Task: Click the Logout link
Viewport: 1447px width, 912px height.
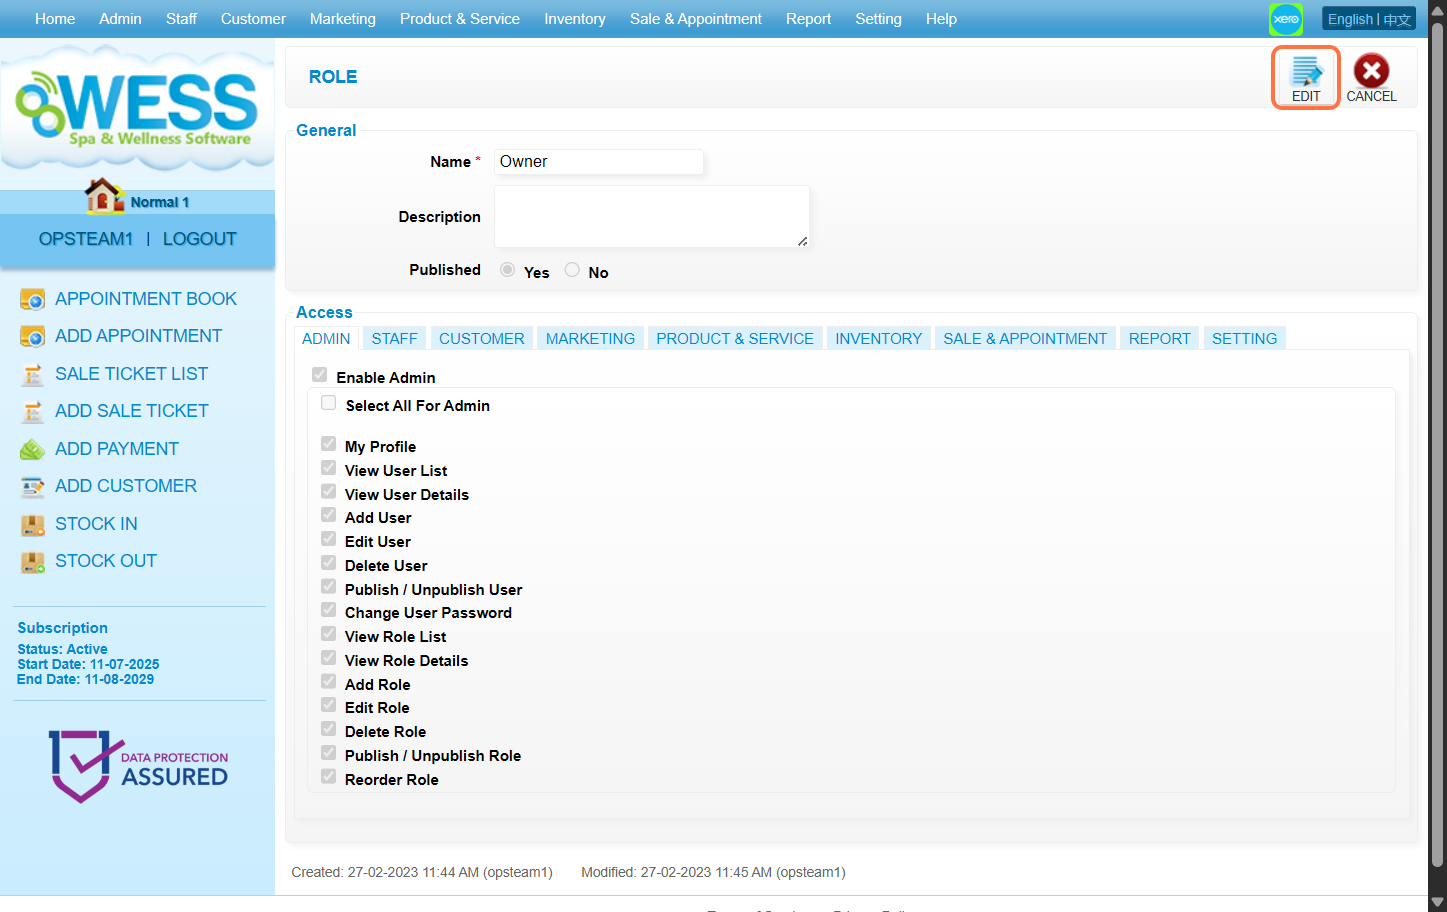Action: pyautogui.click(x=199, y=239)
